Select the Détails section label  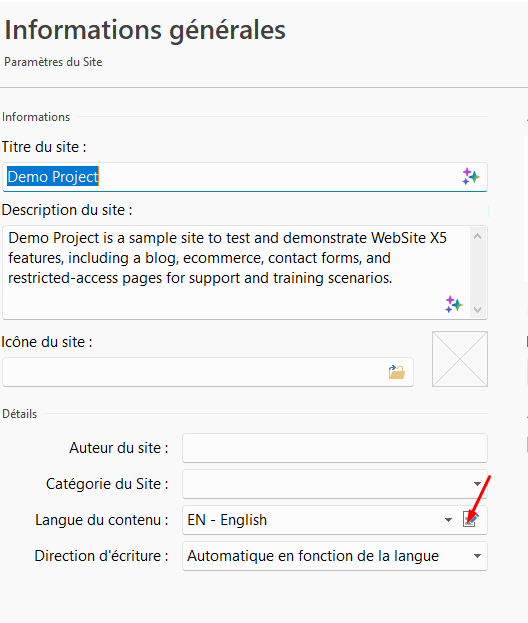click(19, 414)
